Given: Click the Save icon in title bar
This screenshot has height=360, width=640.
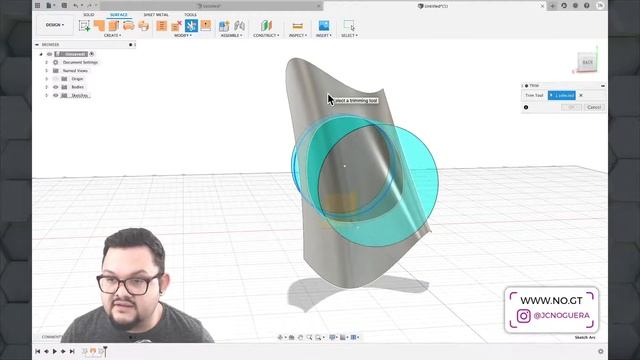Looking at the screenshot, I should (x=64, y=6).
